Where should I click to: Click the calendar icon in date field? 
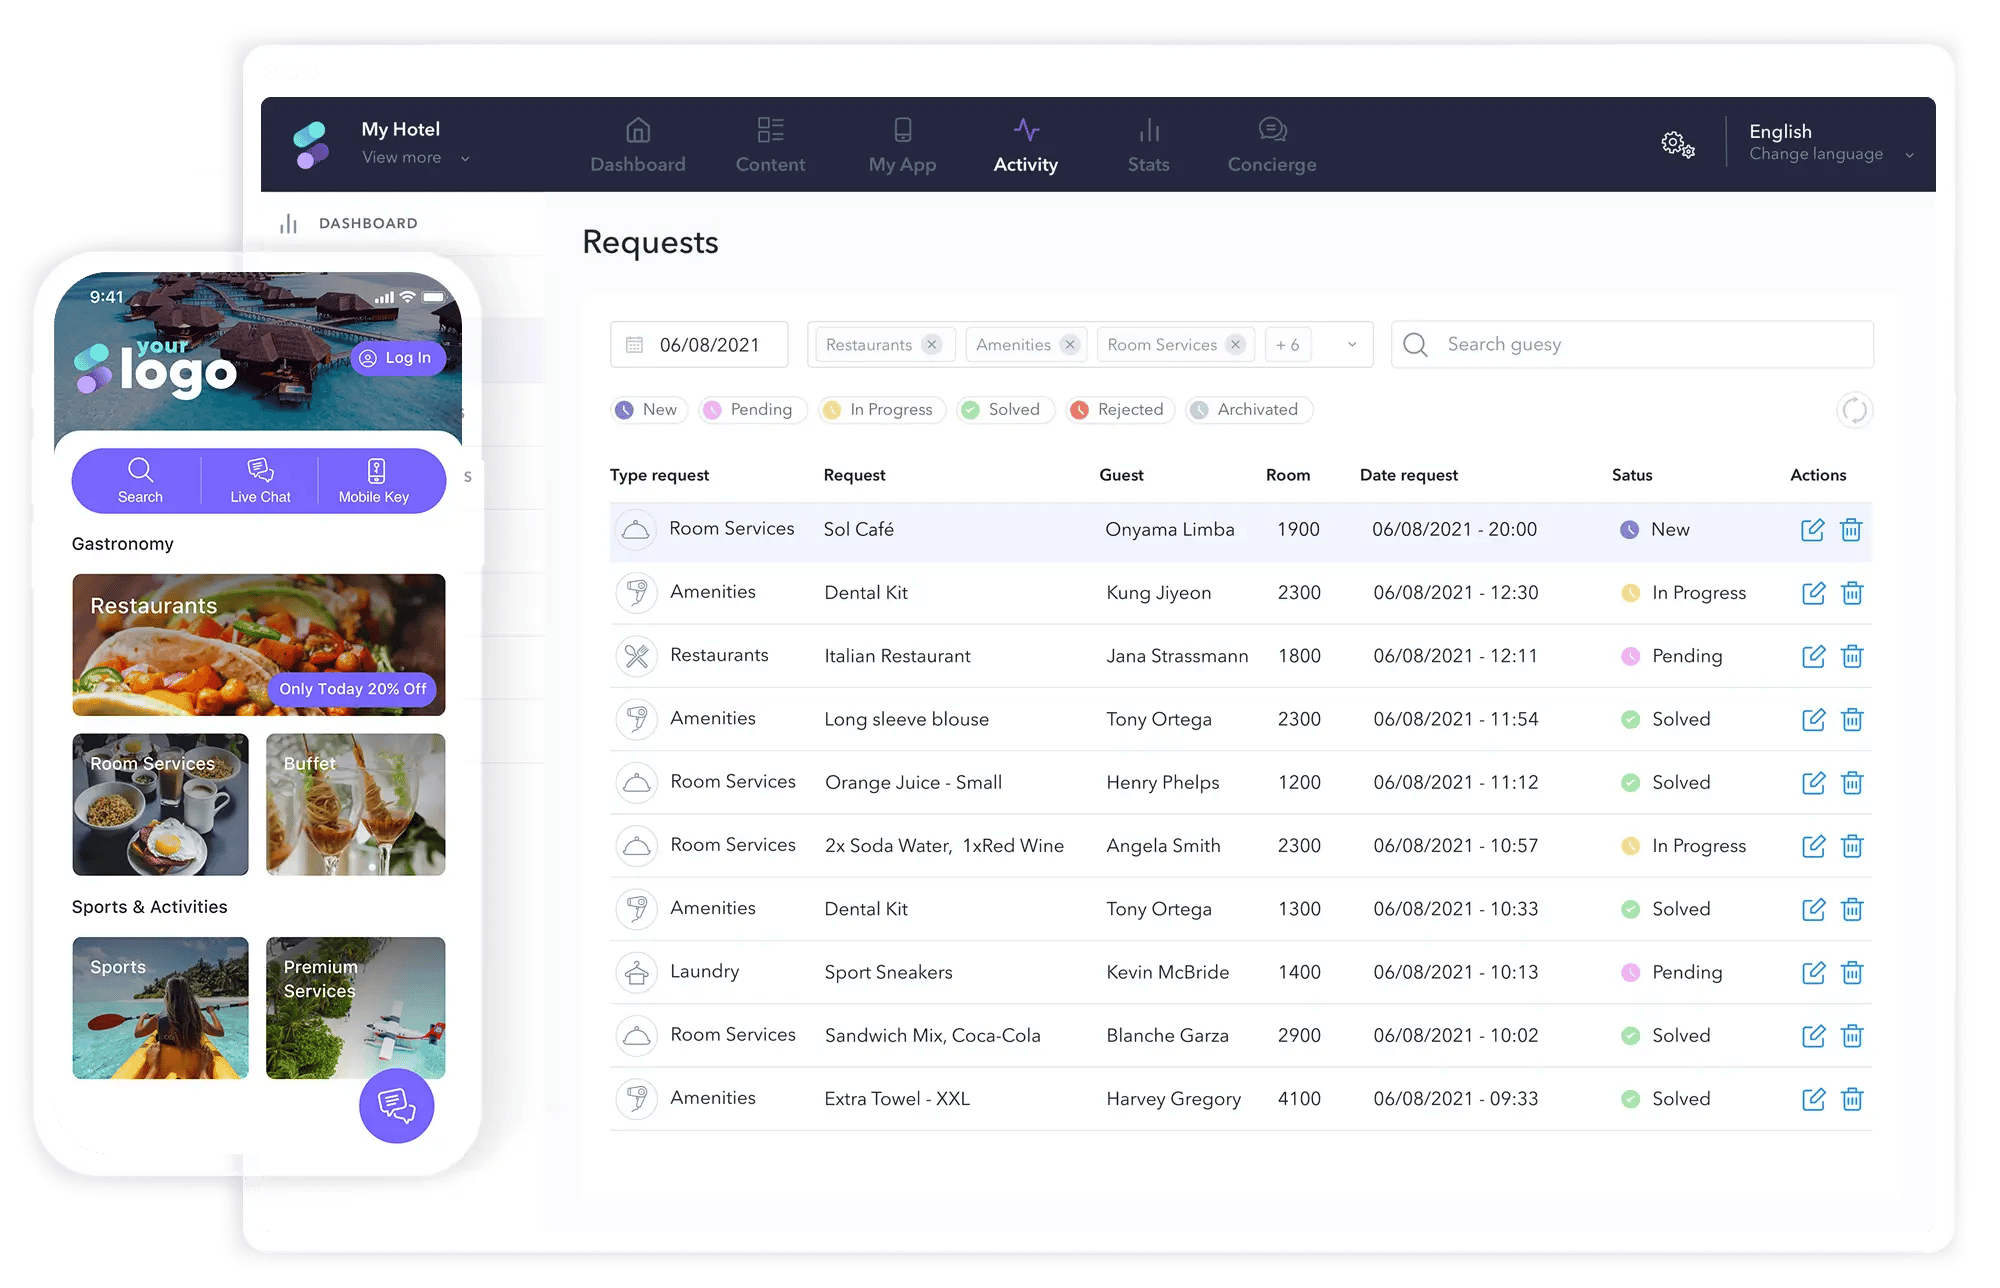[x=634, y=345]
